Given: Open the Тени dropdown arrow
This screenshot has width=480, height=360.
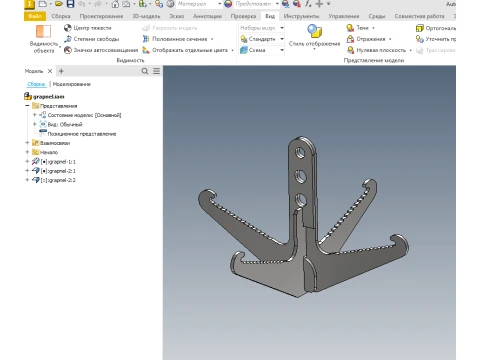Looking at the screenshot, I should tap(373, 28).
